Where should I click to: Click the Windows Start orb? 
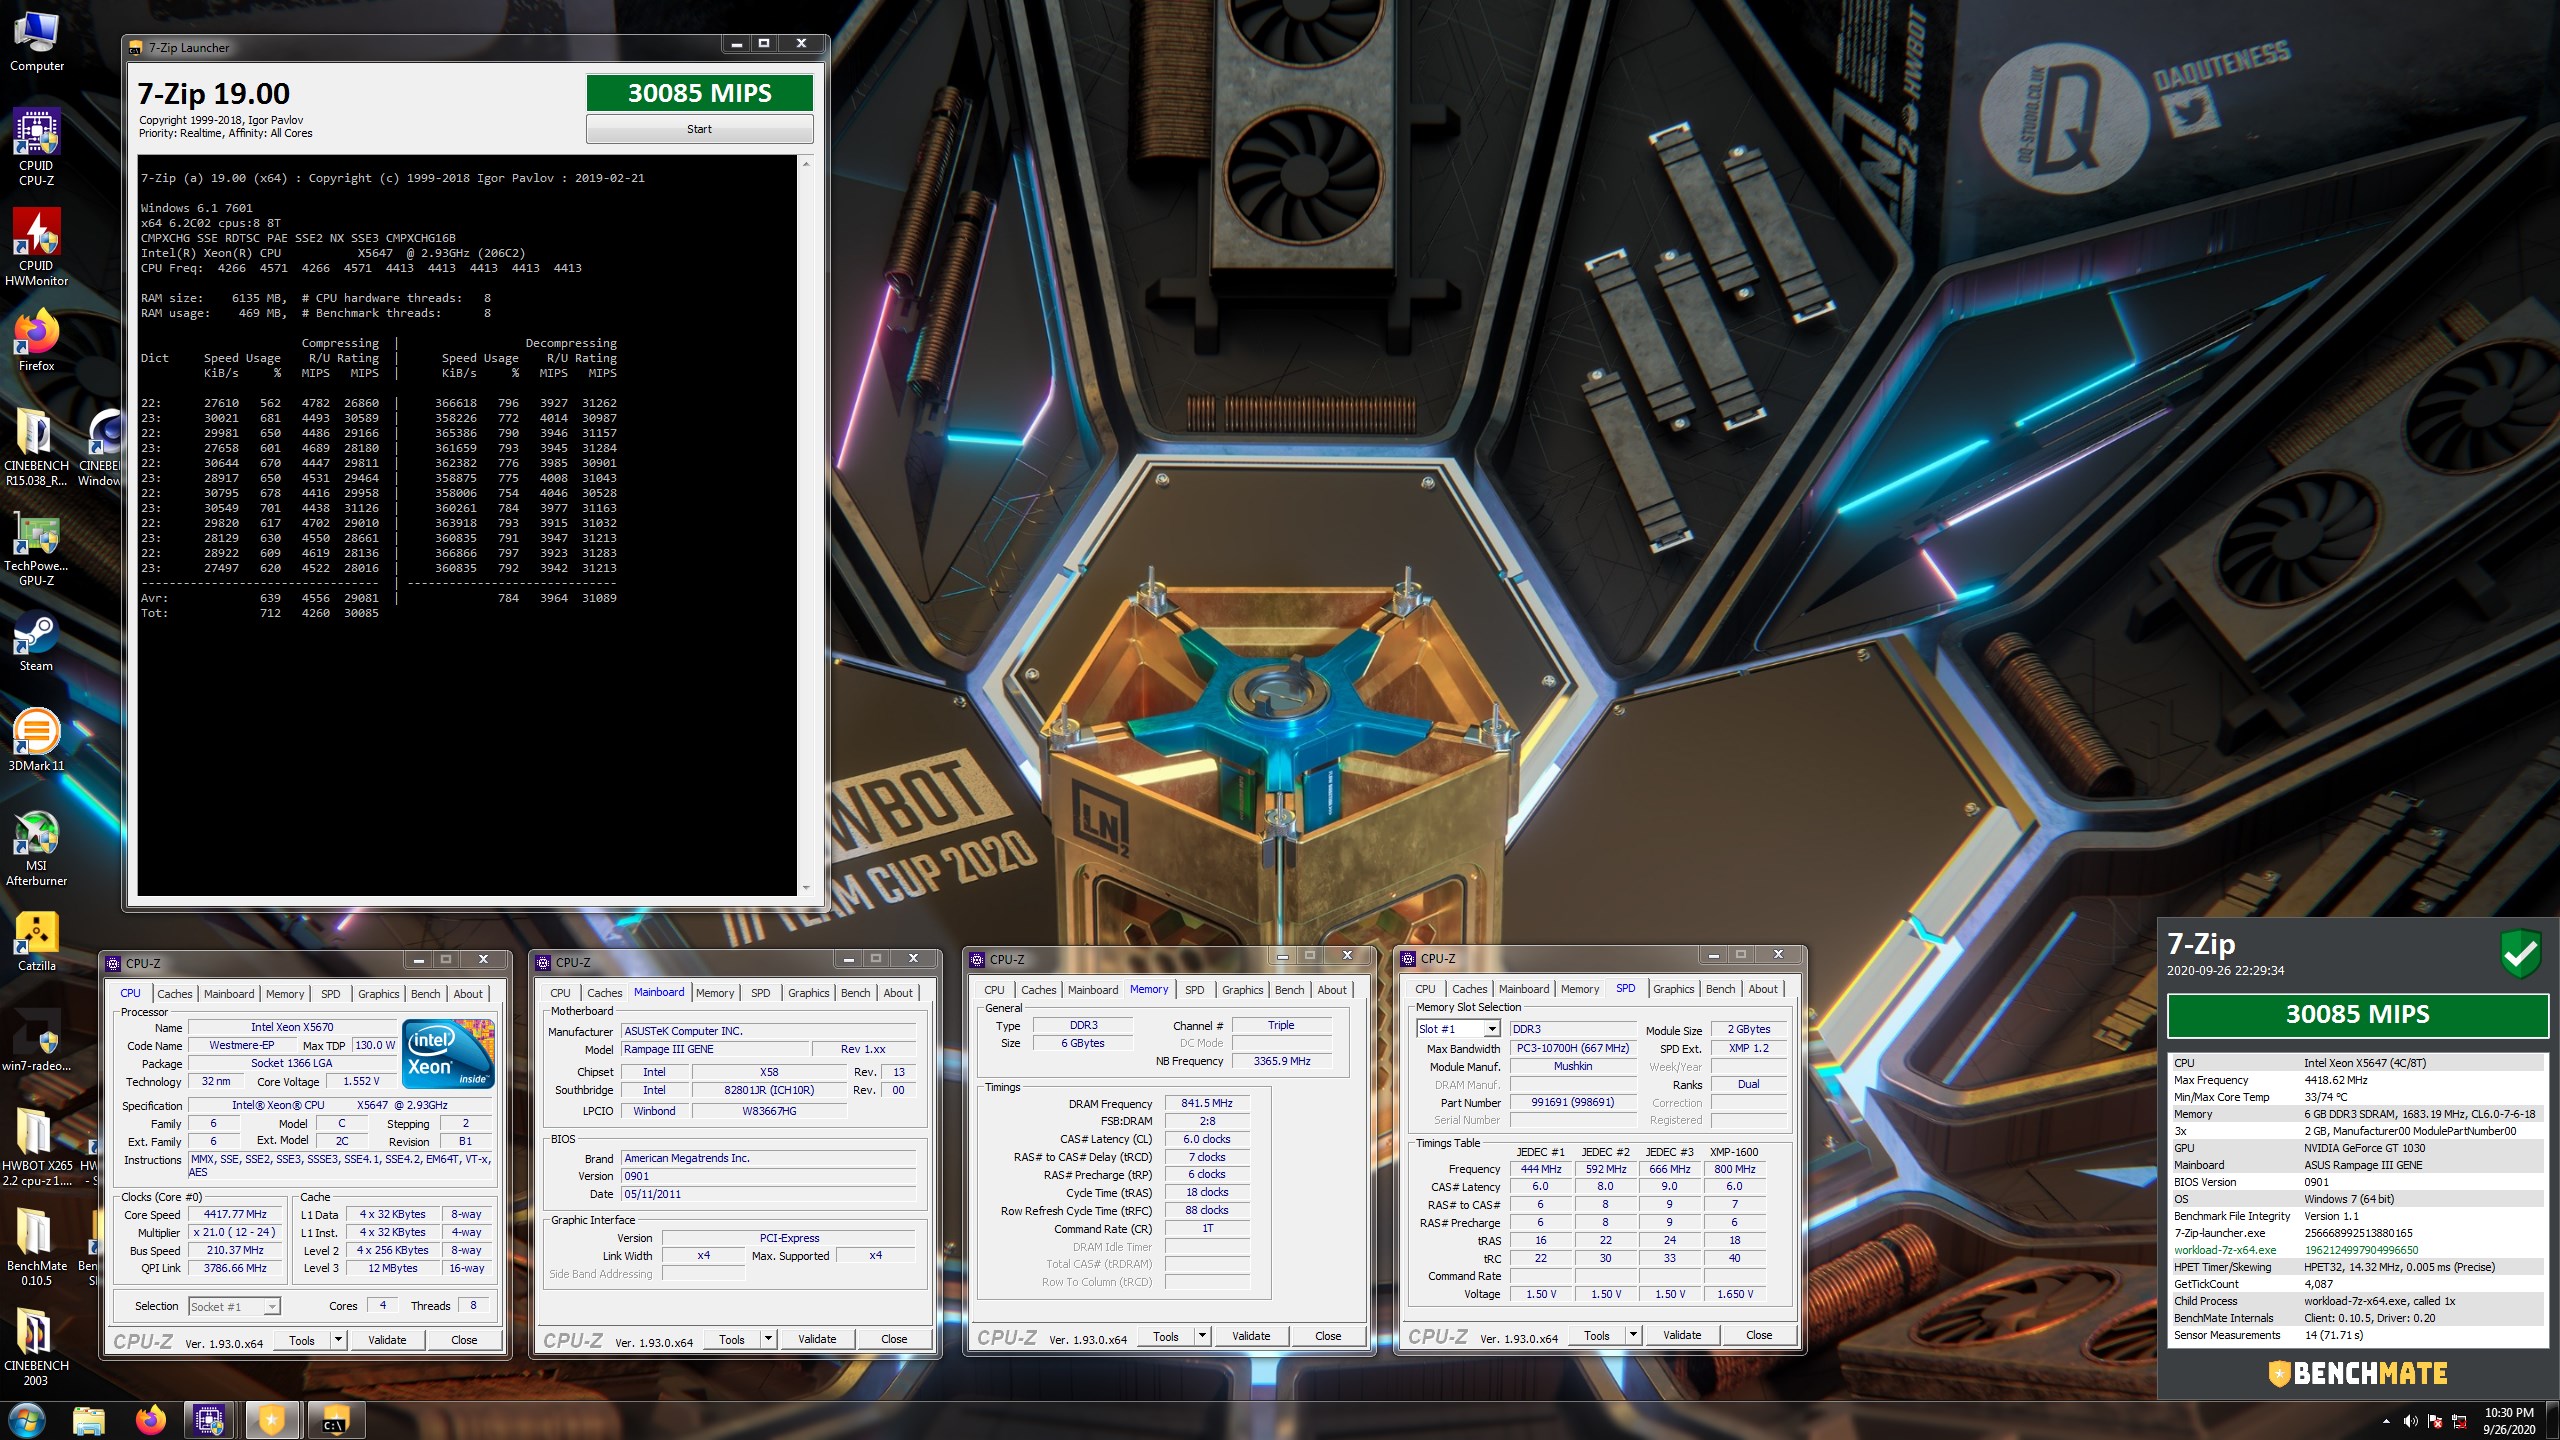pos(27,1420)
